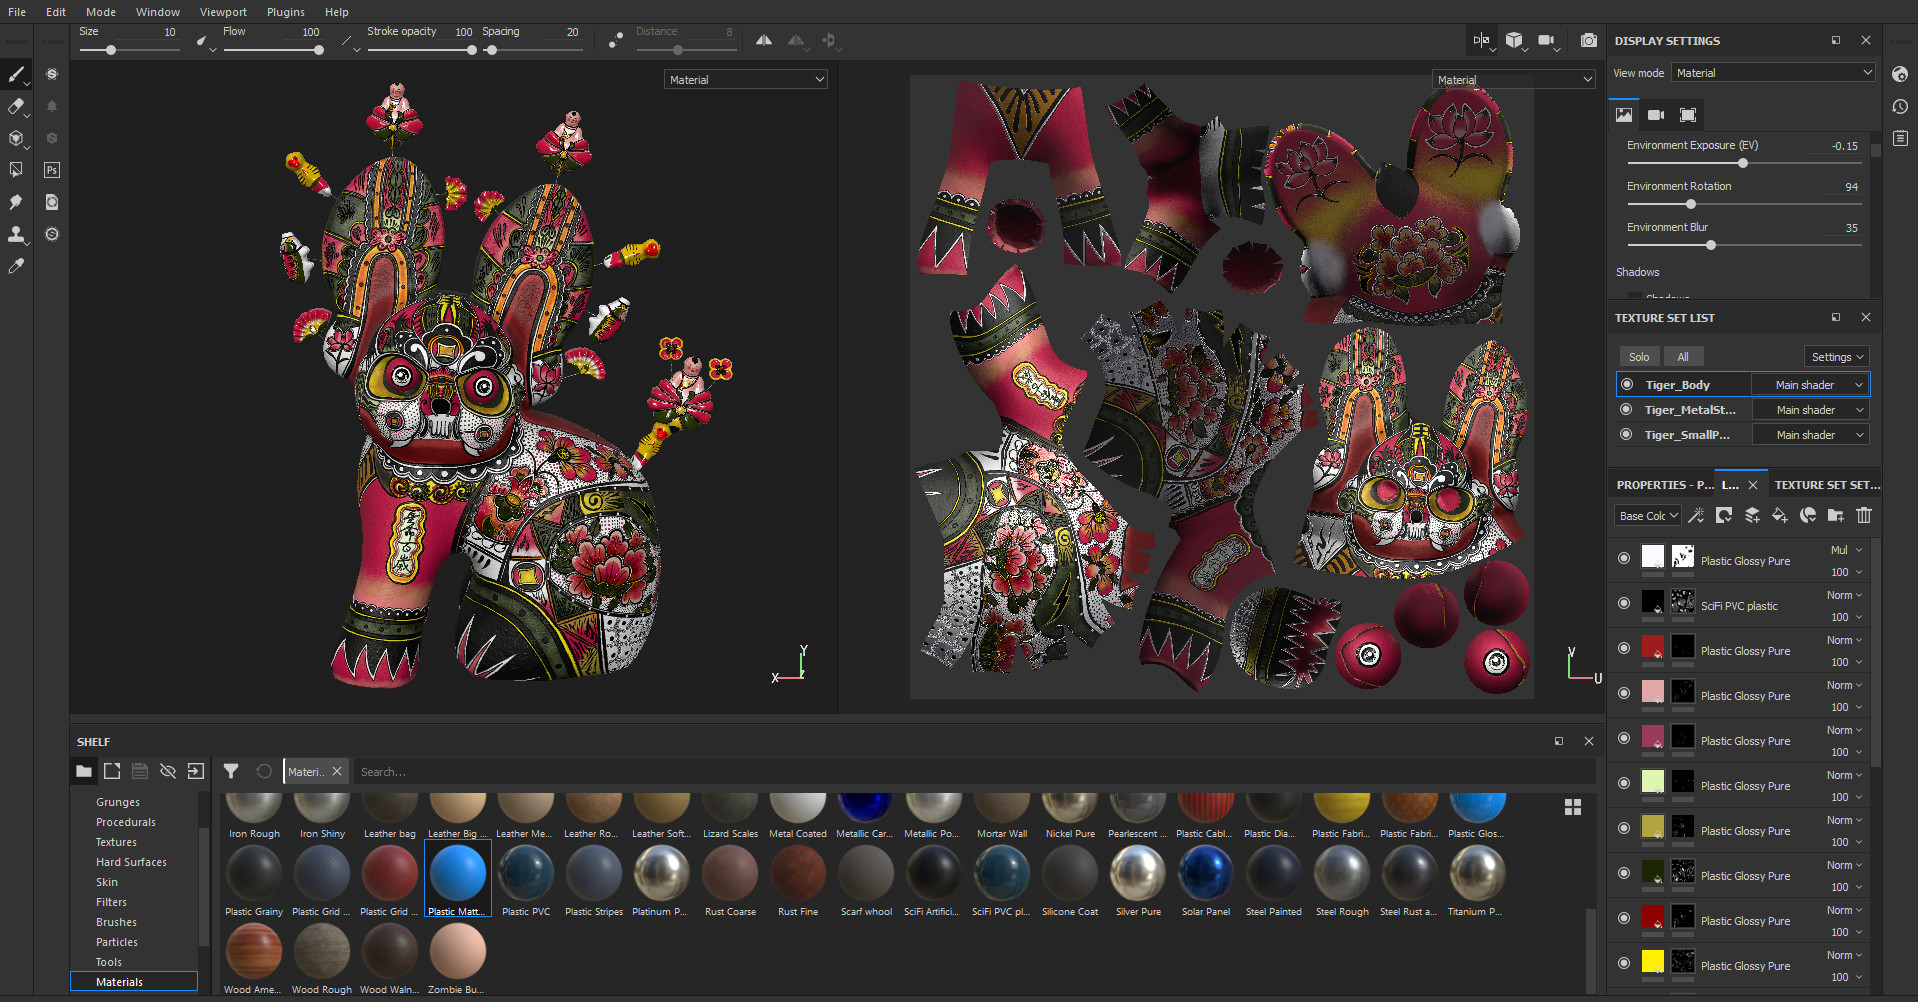
Task: Delete layer with the trash icon
Action: click(1864, 515)
